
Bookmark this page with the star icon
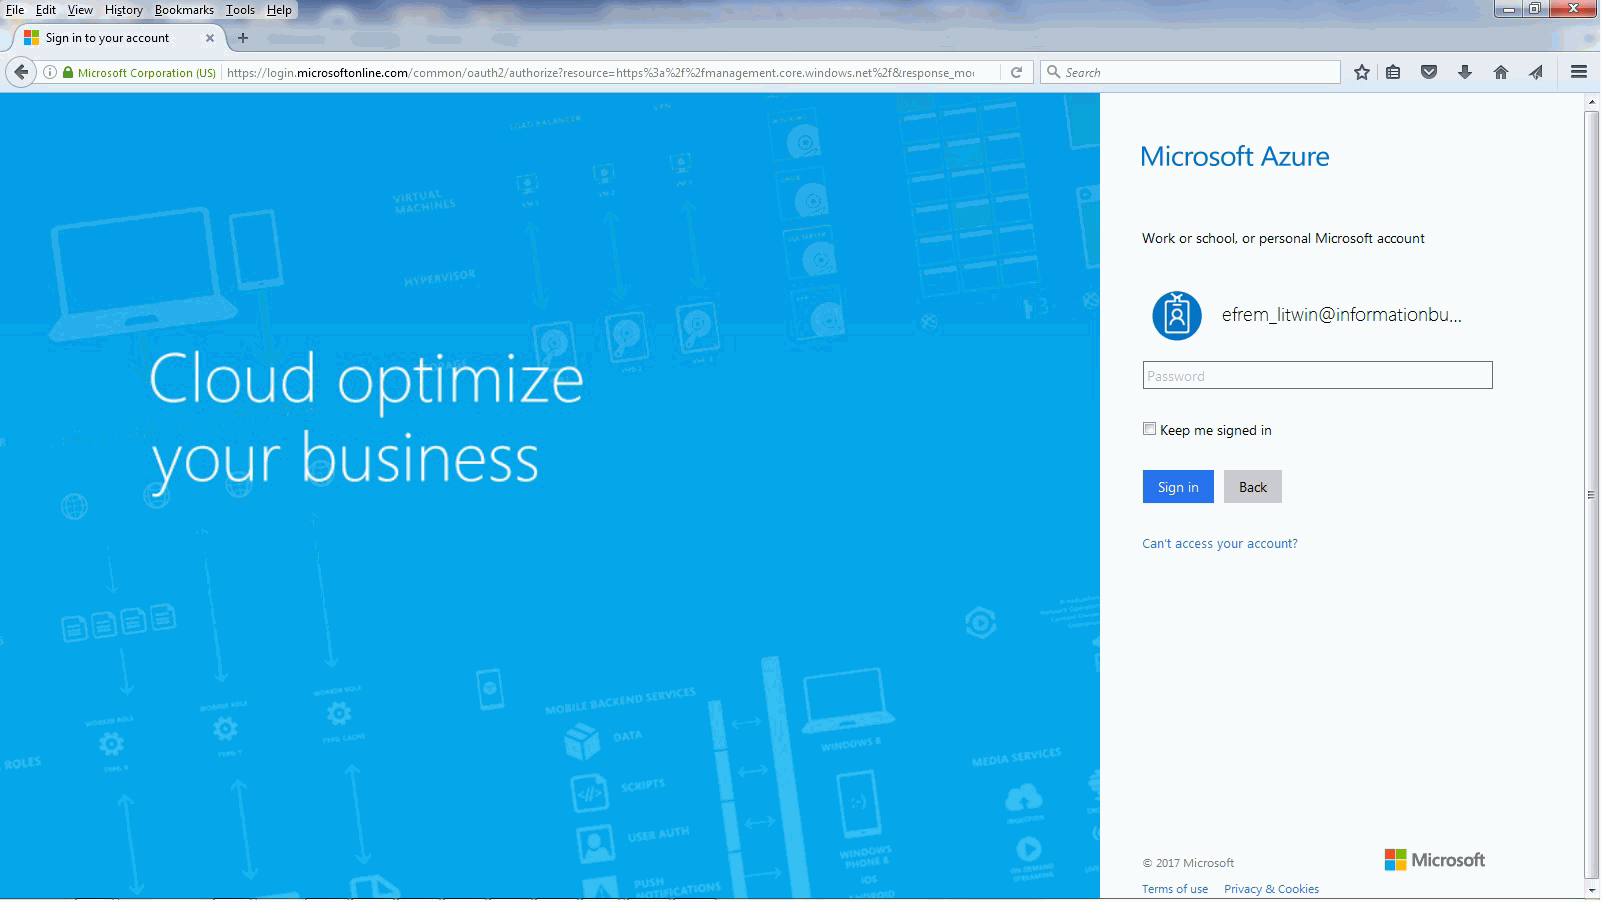tap(1361, 72)
